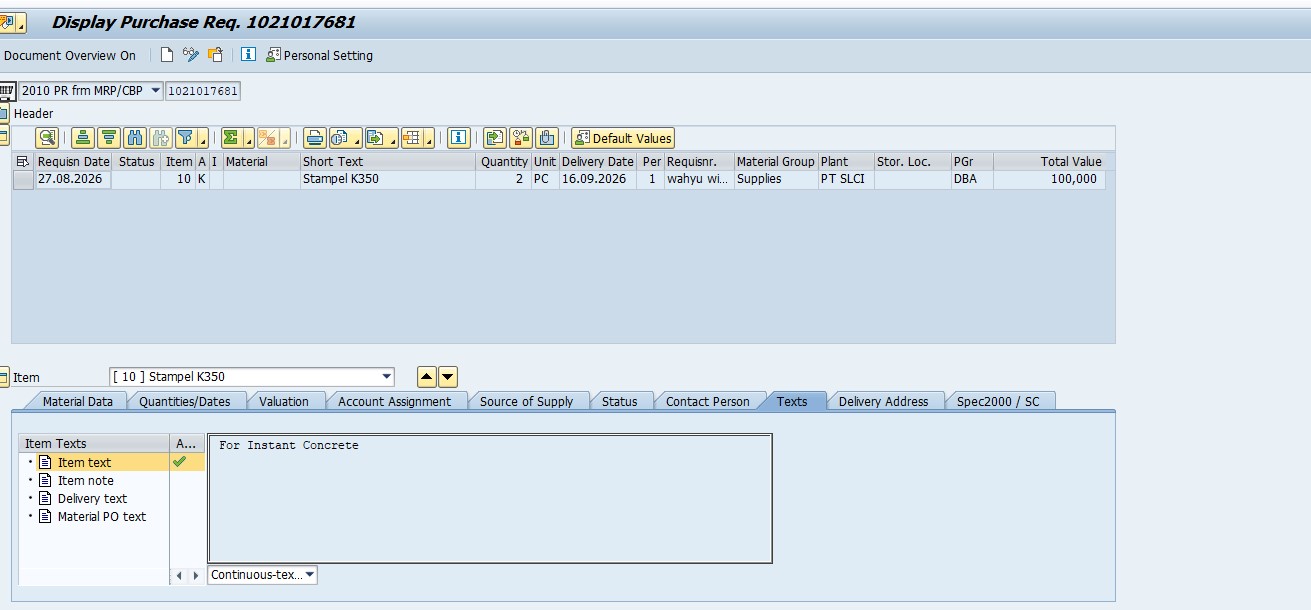1311x610 pixels.
Task: Click Document Overview On
Action: [x=70, y=55]
